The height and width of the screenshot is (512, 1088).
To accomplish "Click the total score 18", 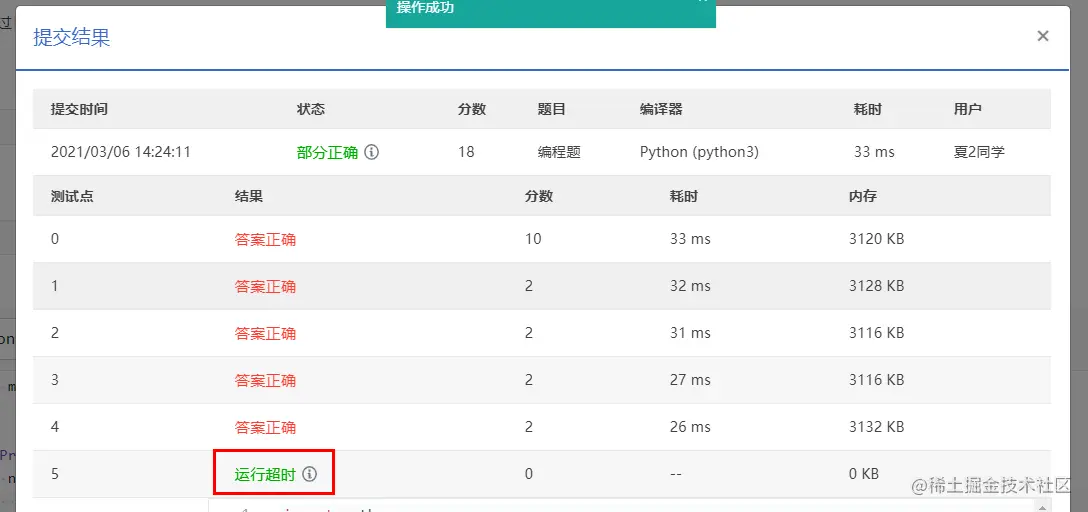I will [466, 152].
